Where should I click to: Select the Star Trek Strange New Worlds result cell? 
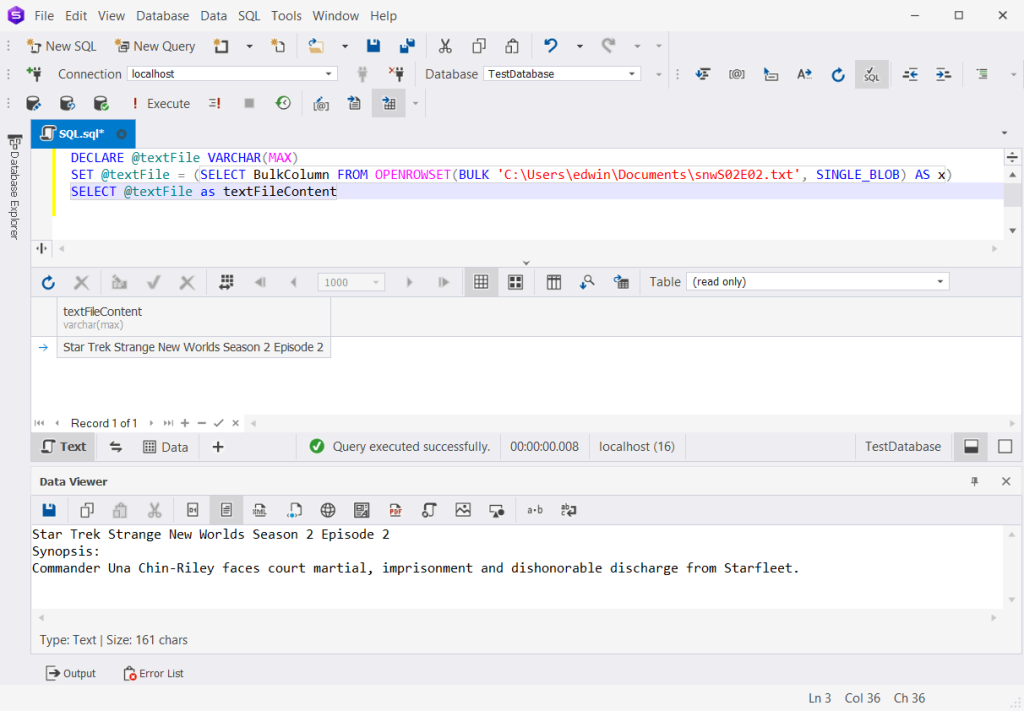[x=193, y=347]
